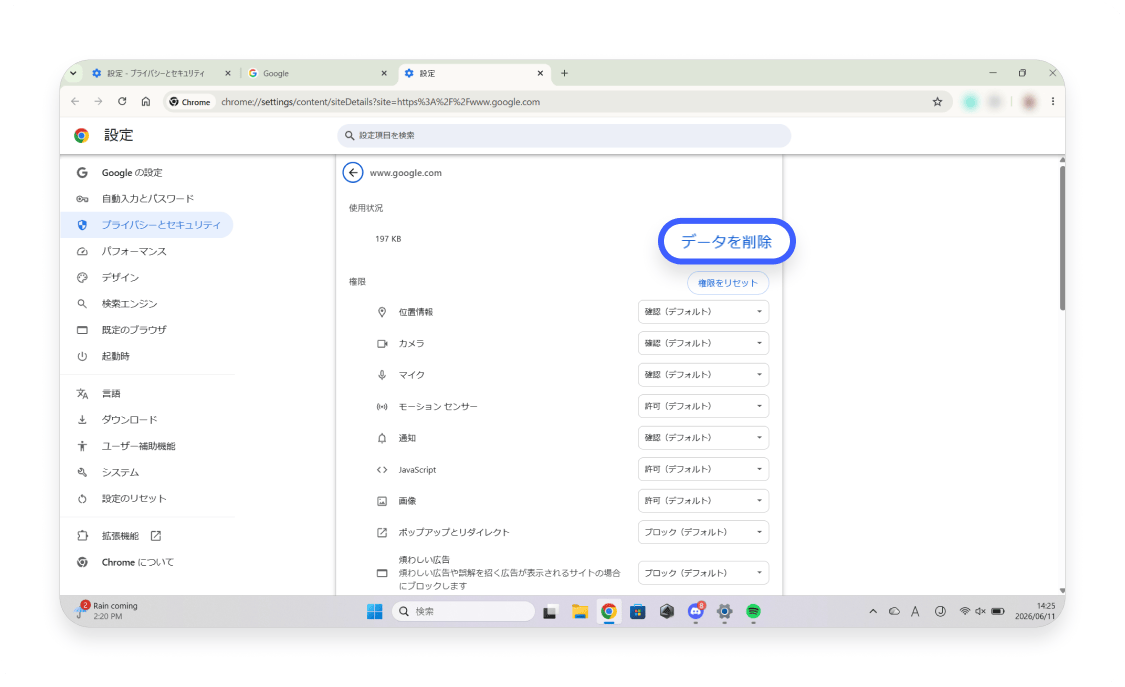The image size is (1125, 687).
Task: Close the 設定 - プライバシーとセキュリティ tab
Action: 227,73
